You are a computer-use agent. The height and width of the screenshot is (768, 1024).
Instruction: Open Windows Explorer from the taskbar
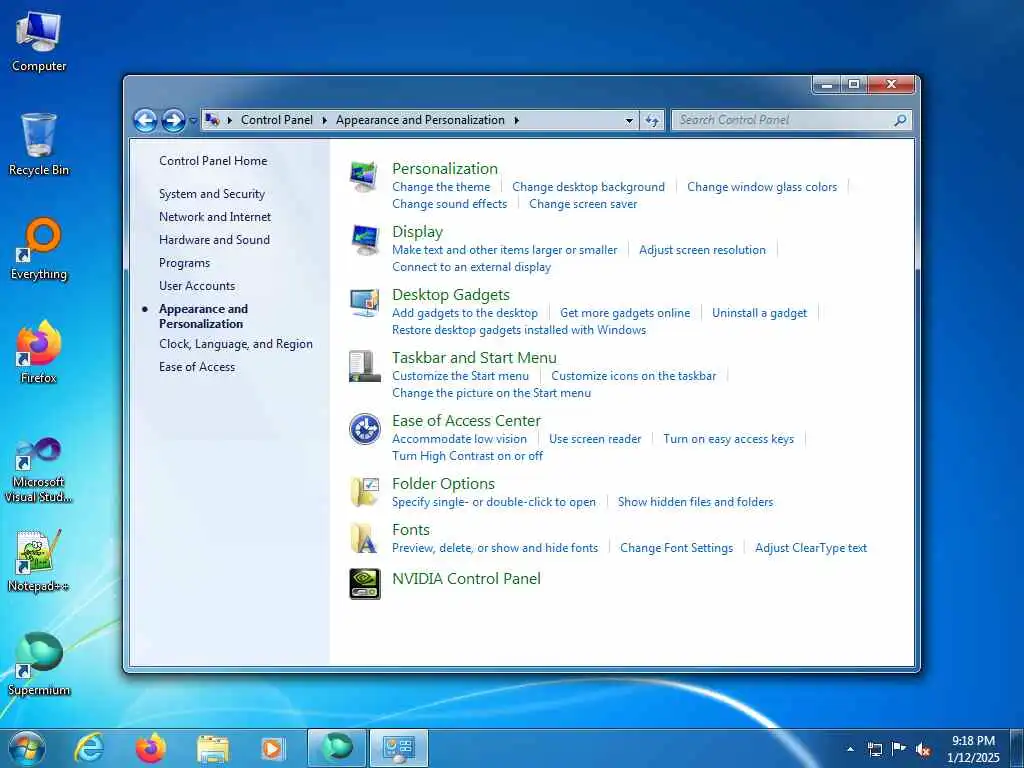click(212, 749)
